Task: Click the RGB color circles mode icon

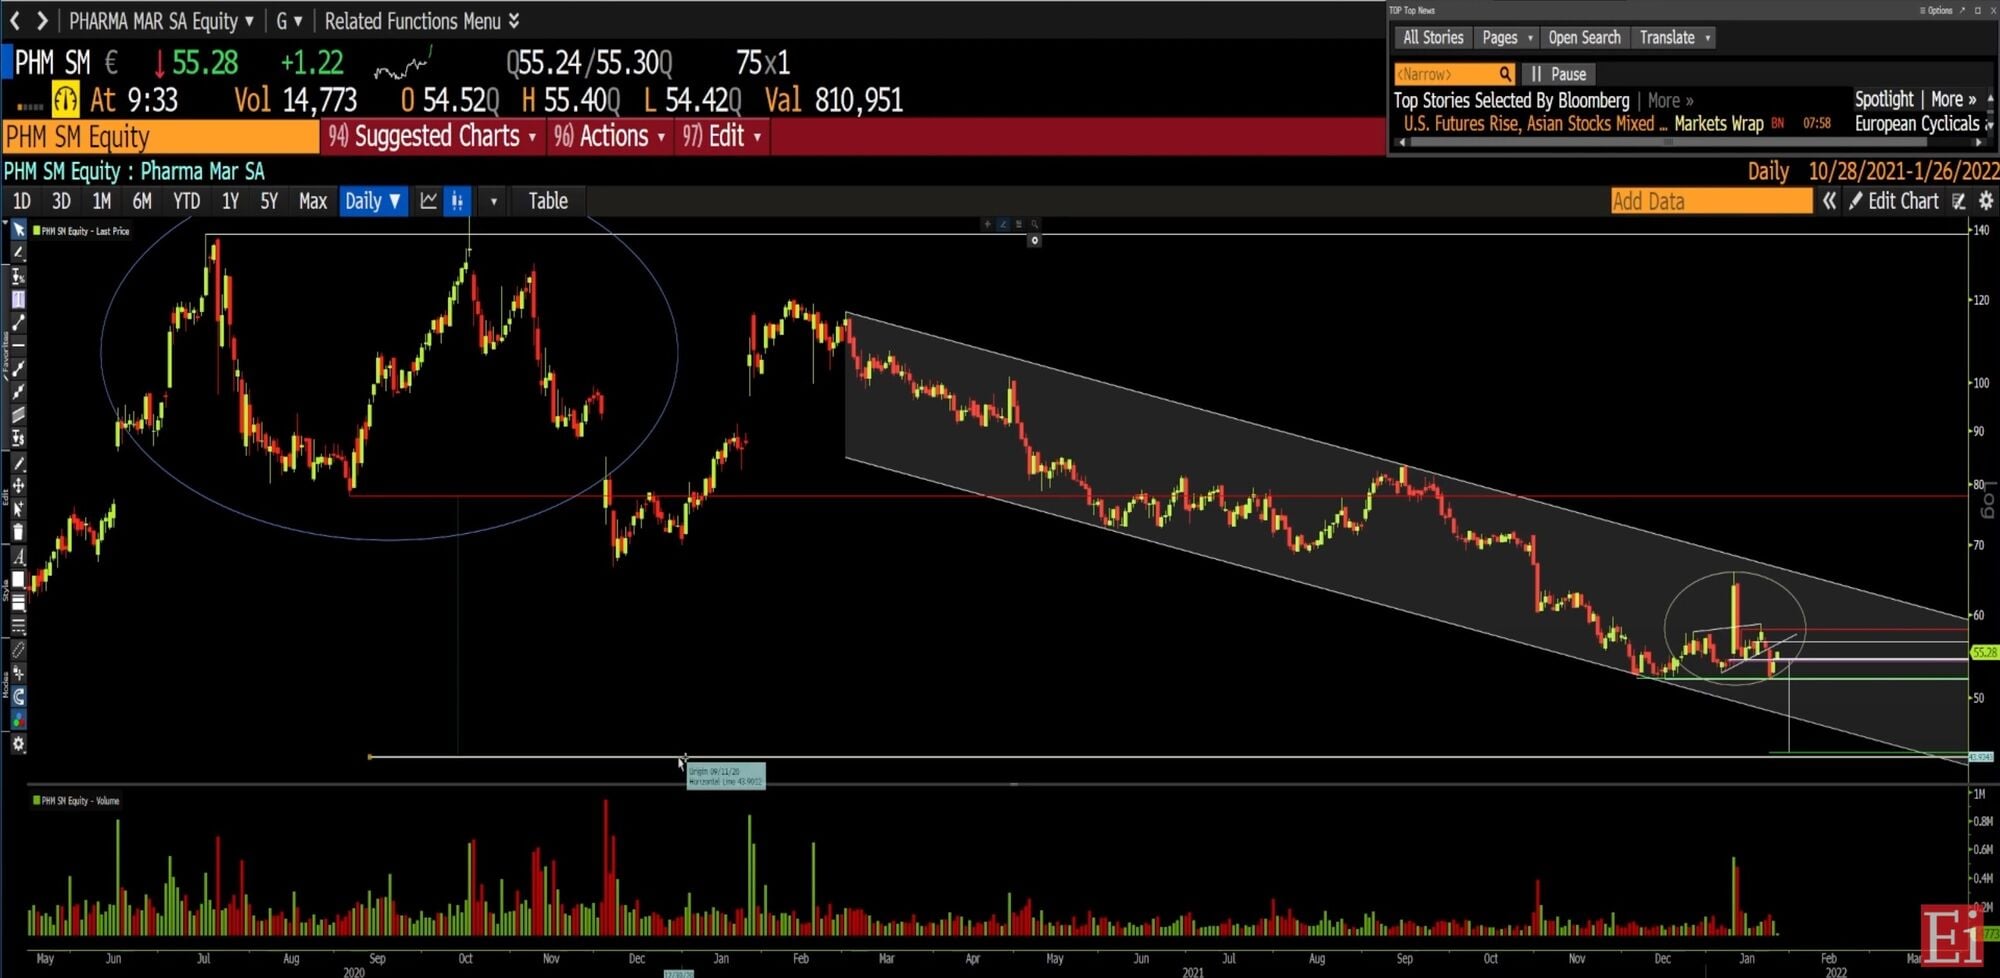Action: click(18, 720)
